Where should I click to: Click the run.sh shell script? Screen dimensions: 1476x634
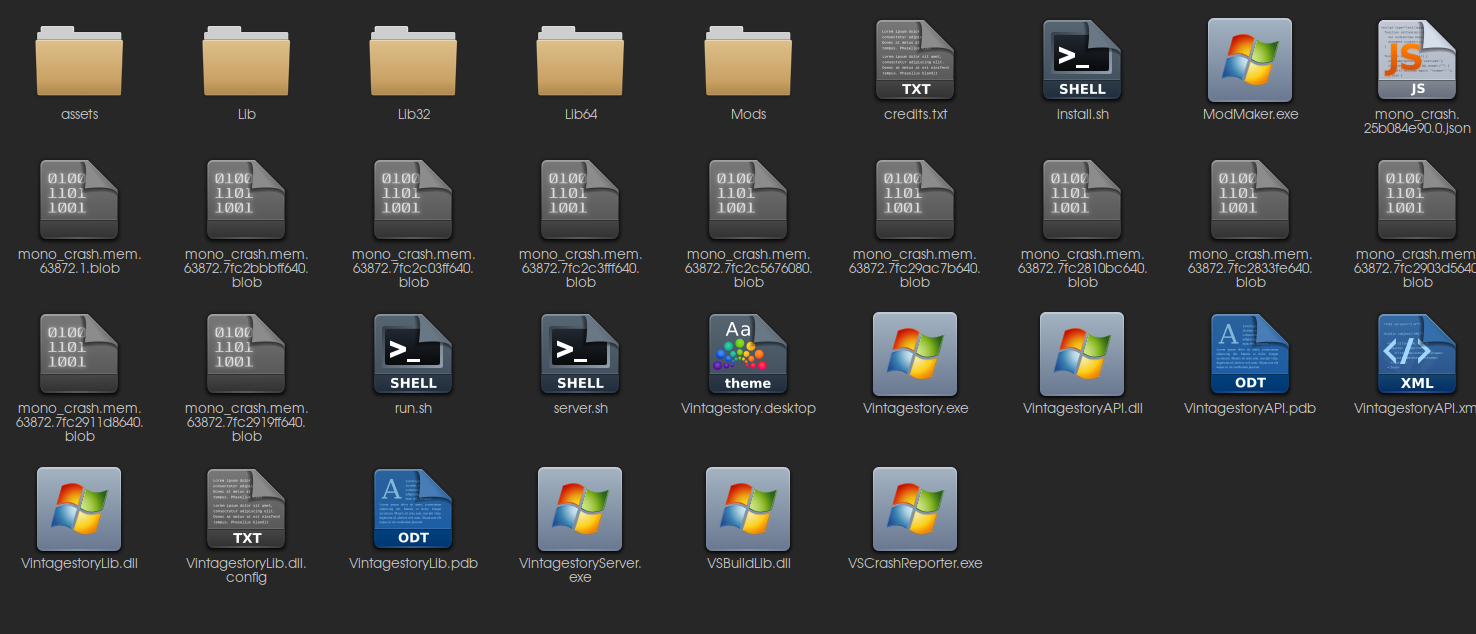point(413,354)
